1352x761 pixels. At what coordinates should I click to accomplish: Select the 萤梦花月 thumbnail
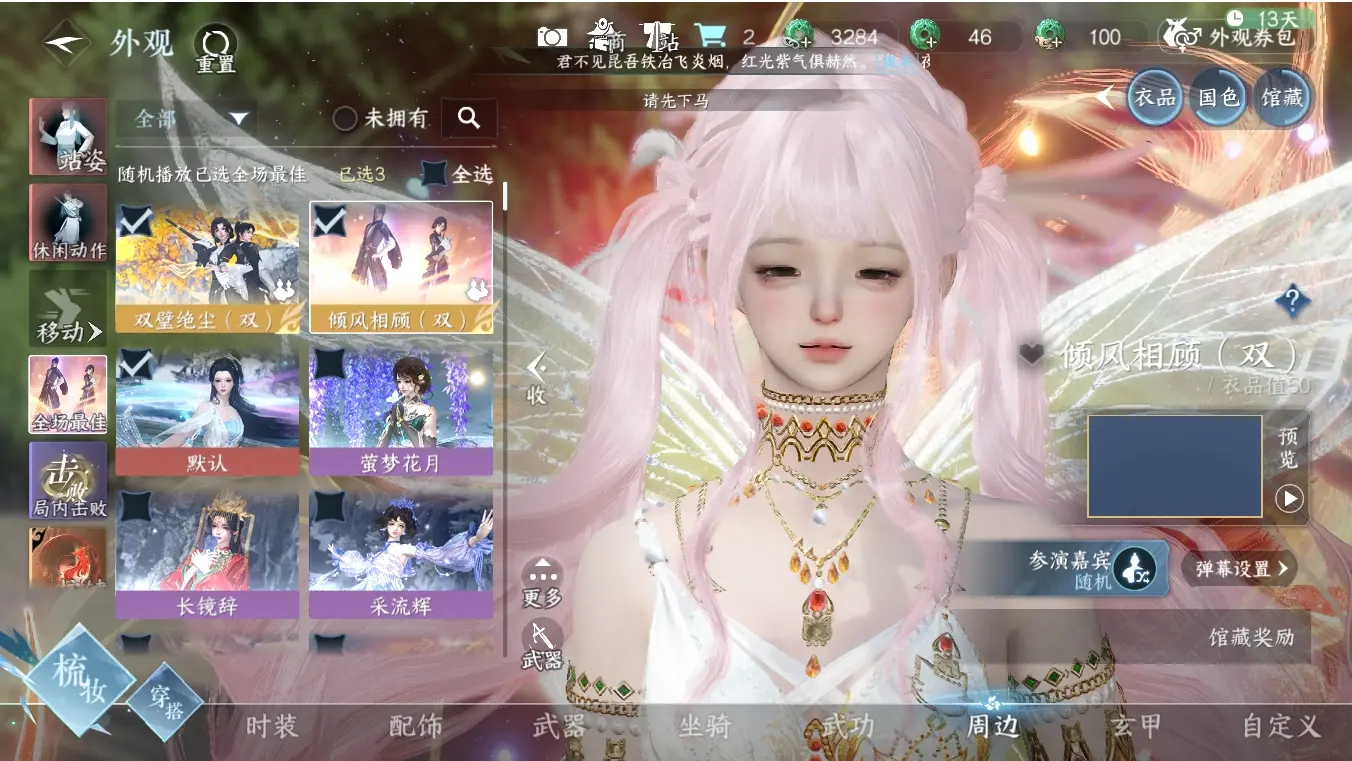401,411
